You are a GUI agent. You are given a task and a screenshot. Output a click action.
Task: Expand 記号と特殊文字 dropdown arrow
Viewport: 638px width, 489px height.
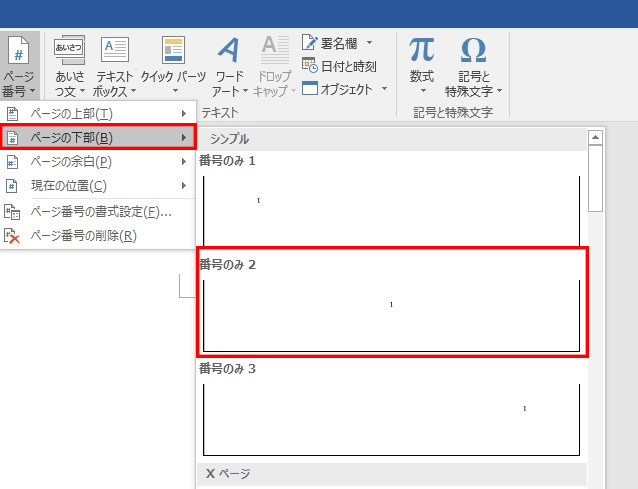pos(500,90)
